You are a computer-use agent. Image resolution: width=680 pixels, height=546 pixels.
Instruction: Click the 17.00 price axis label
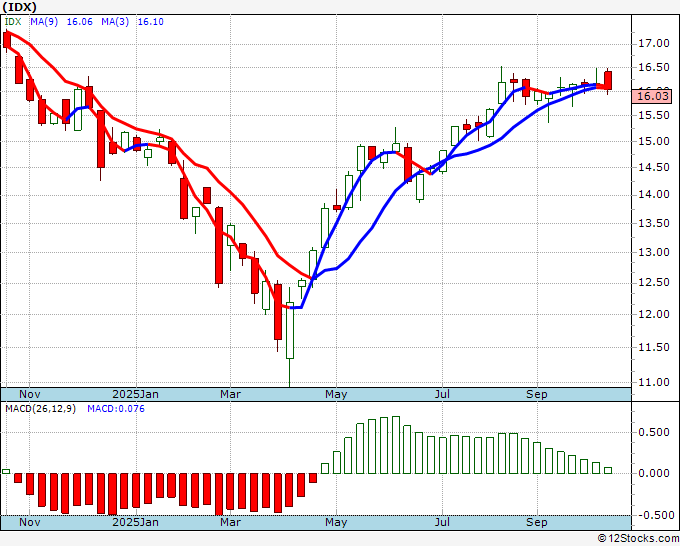click(654, 43)
